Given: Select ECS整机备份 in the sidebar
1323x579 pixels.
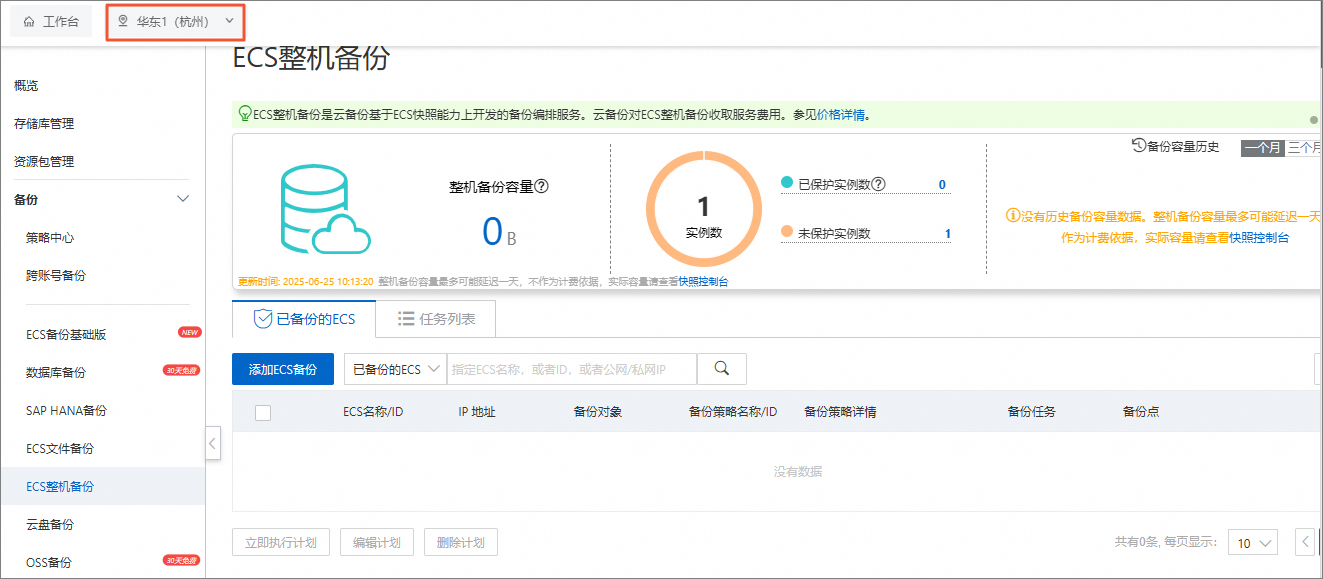Looking at the screenshot, I should pos(60,487).
